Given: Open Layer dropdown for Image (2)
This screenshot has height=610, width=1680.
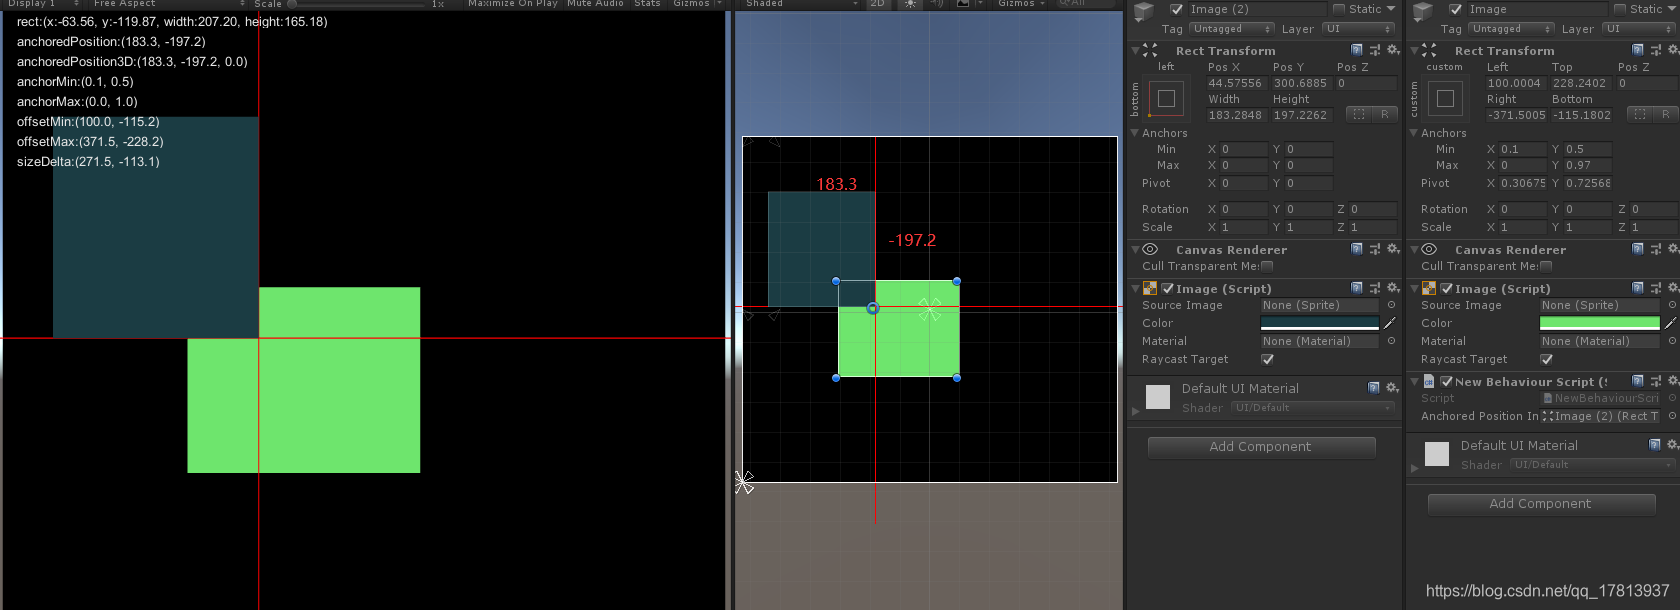Looking at the screenshot, I should click(x=1359, y=29).
